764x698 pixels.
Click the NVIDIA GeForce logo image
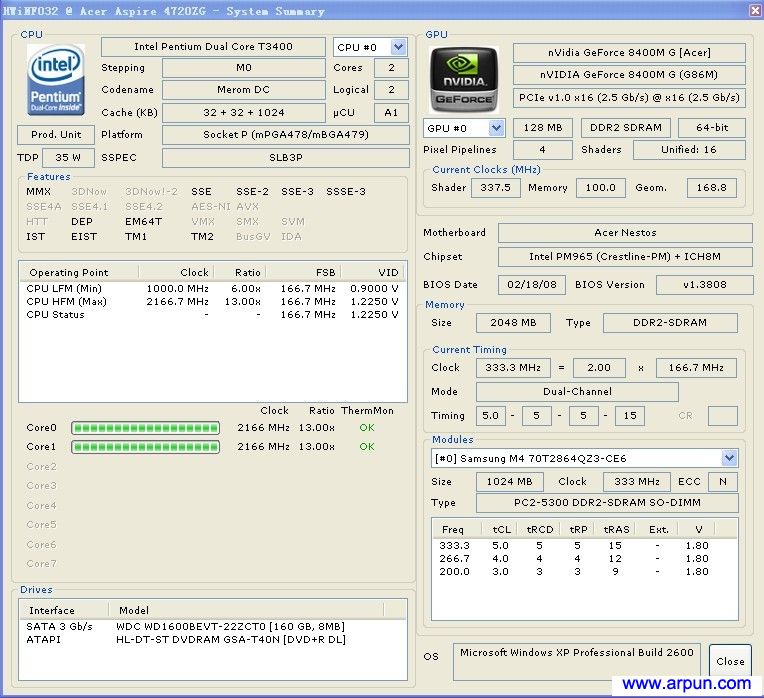tap(464, 78)
